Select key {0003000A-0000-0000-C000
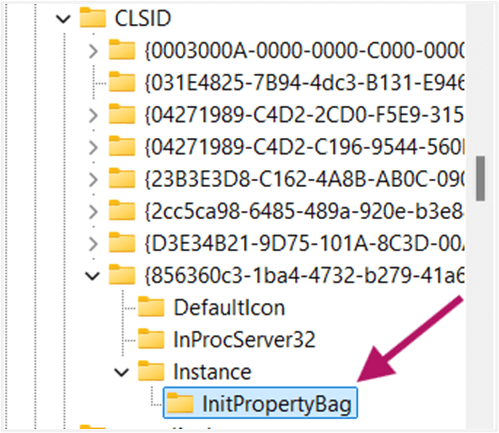The height and width of the screenshot is (433, 499). [x=304, y=51]
